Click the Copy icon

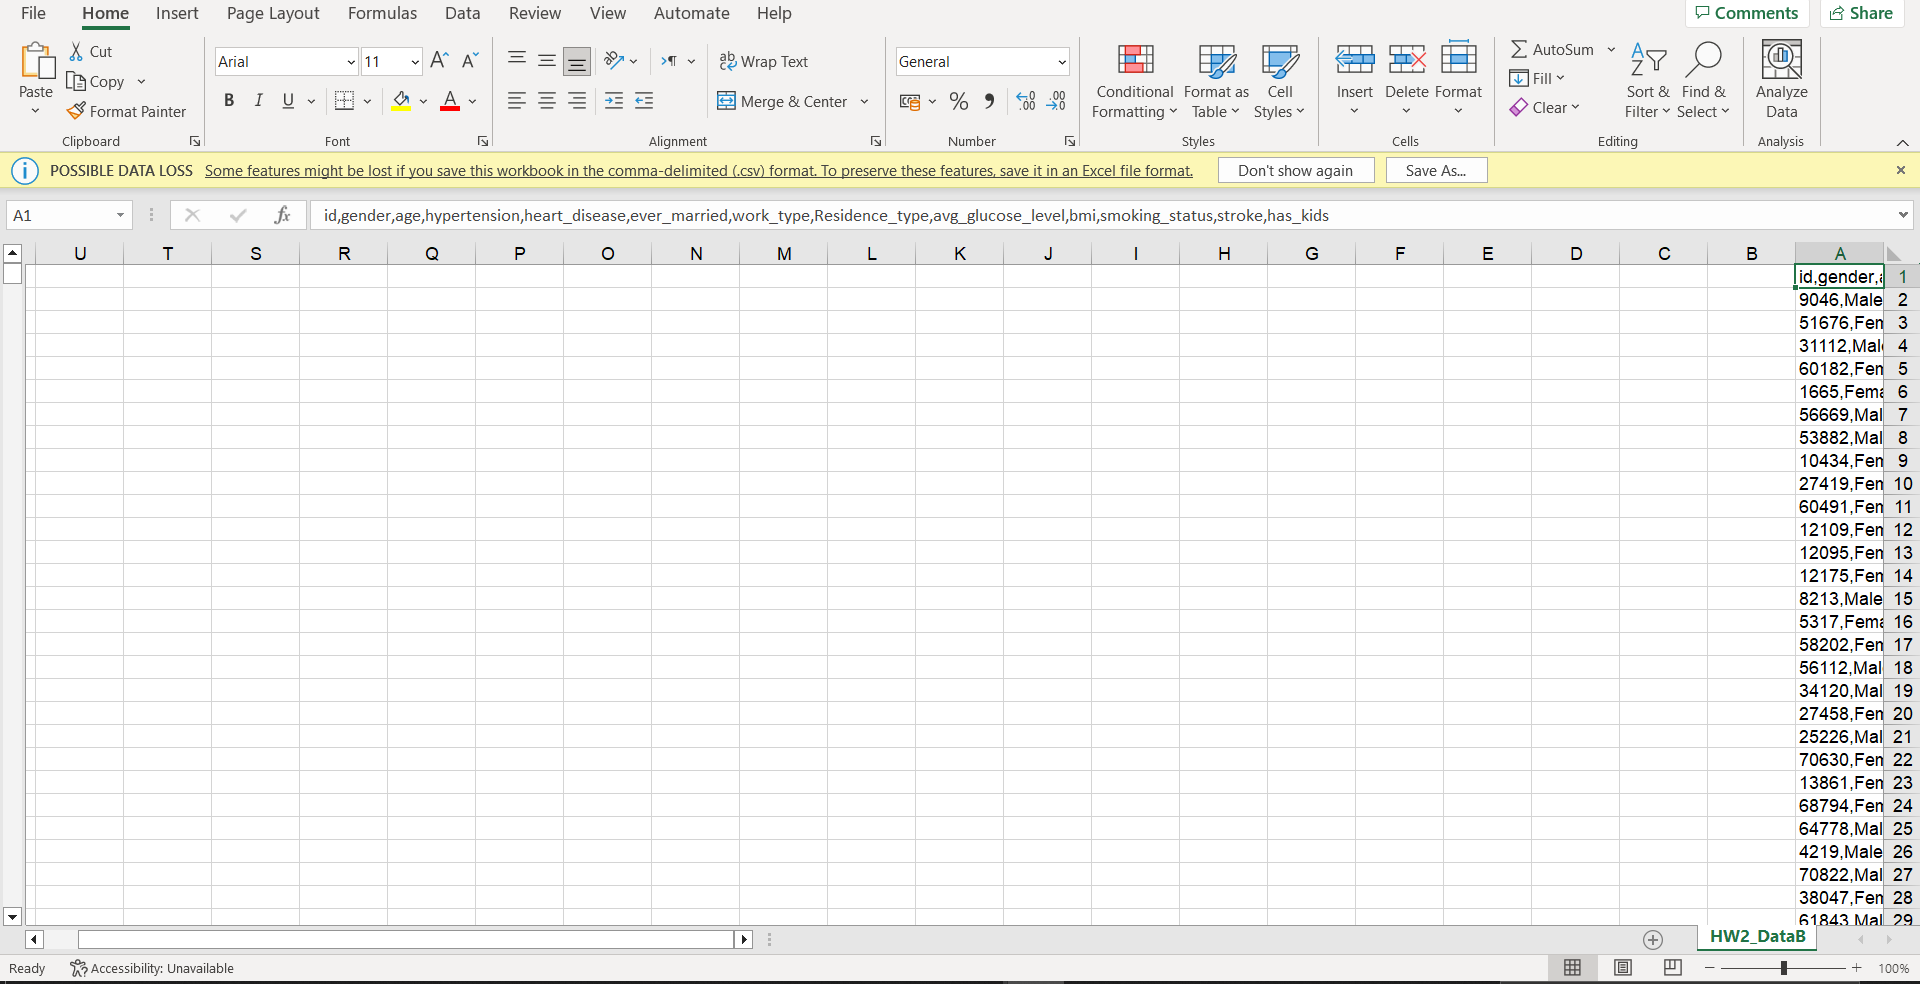[76, 81]
